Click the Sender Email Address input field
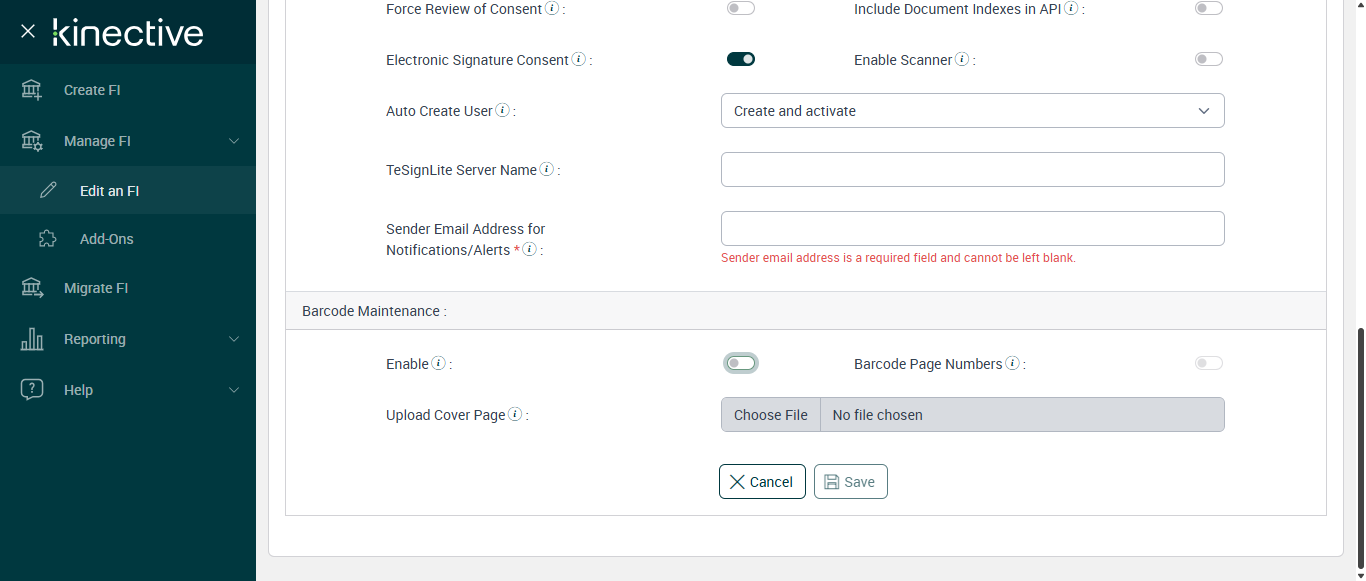The image size is (1366, 581). click(972, 229)
